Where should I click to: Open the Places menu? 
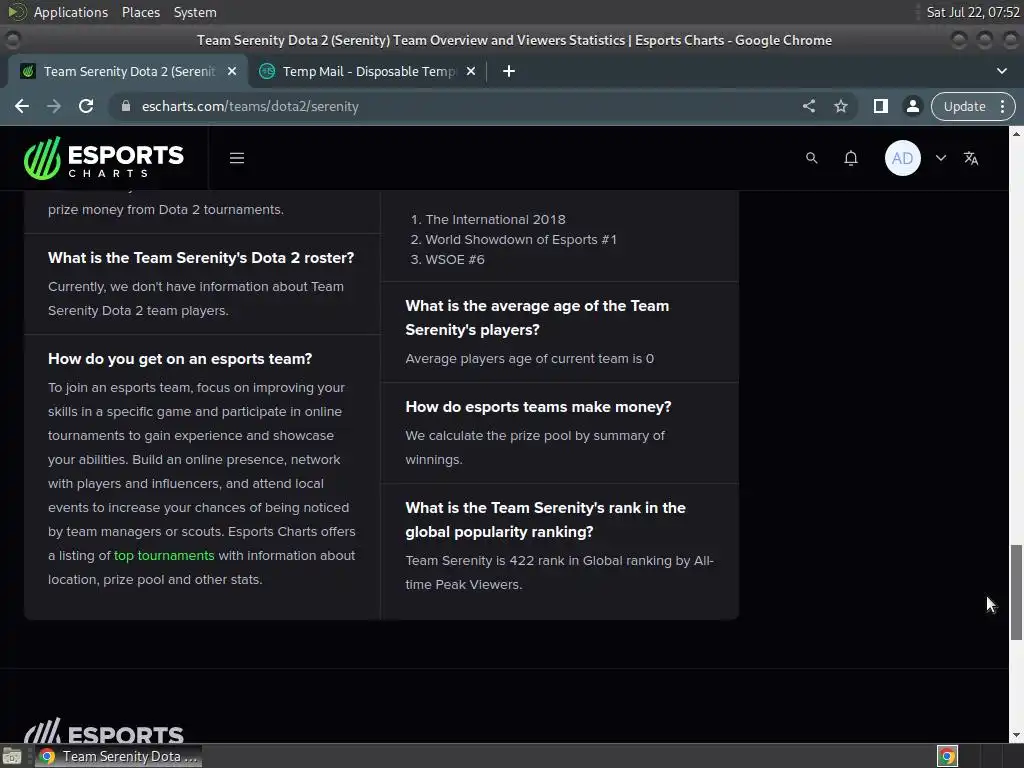tap(140, 12)
